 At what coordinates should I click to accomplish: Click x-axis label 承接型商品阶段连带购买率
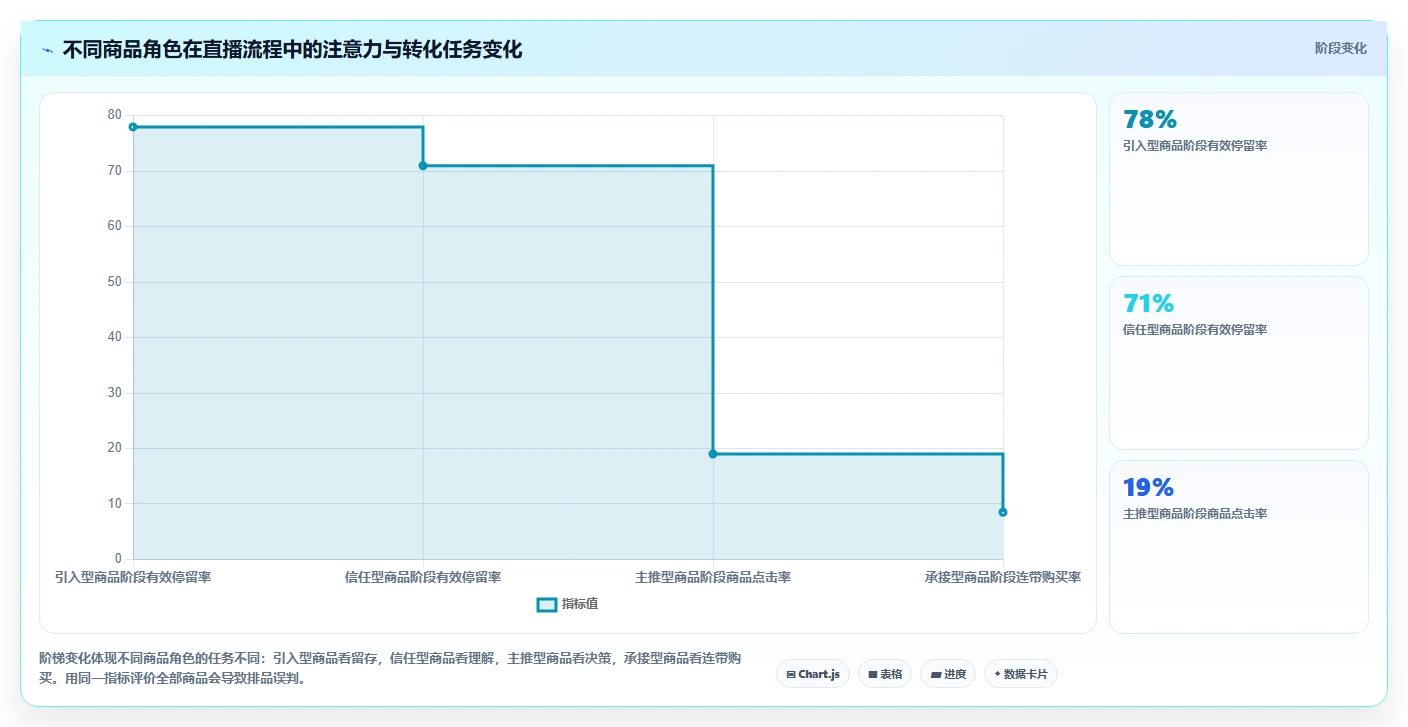[x=1003, y=577]
